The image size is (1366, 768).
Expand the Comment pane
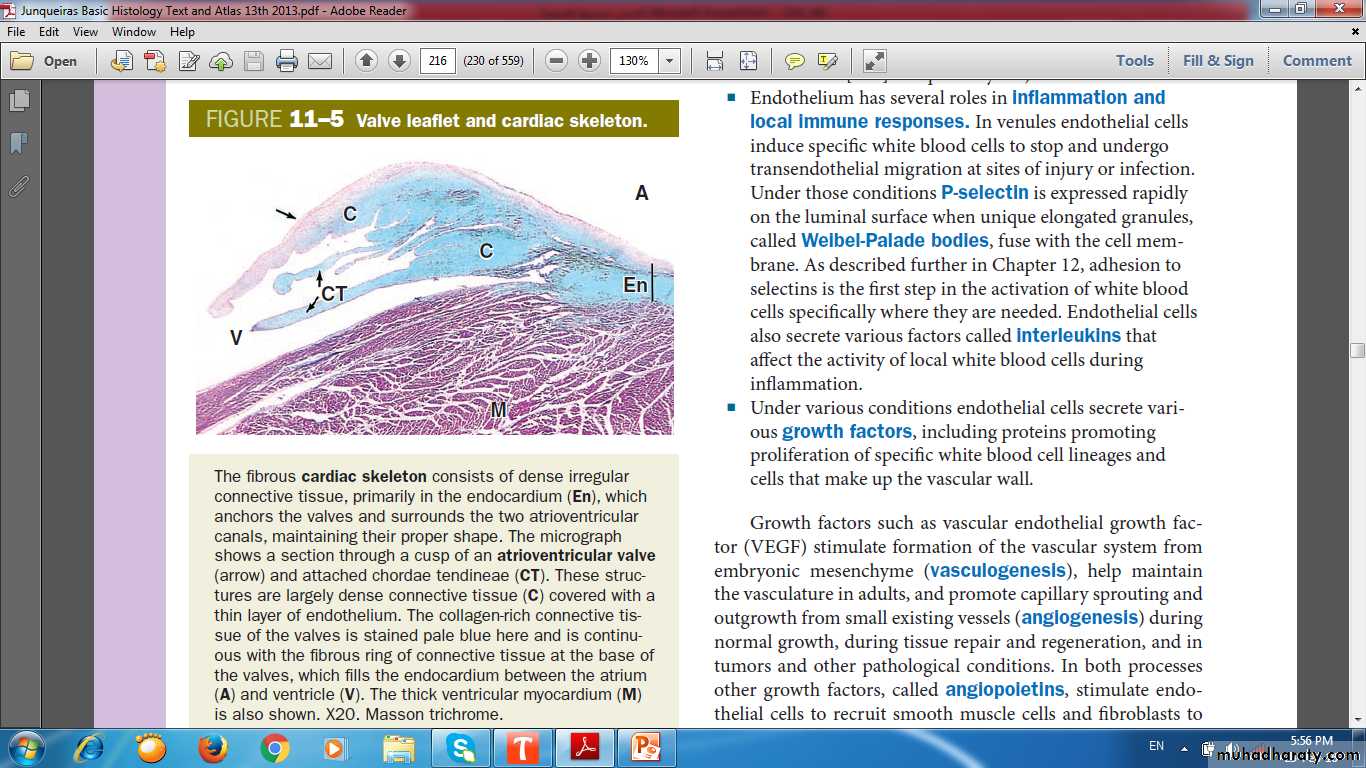(x=1317, y=61)
